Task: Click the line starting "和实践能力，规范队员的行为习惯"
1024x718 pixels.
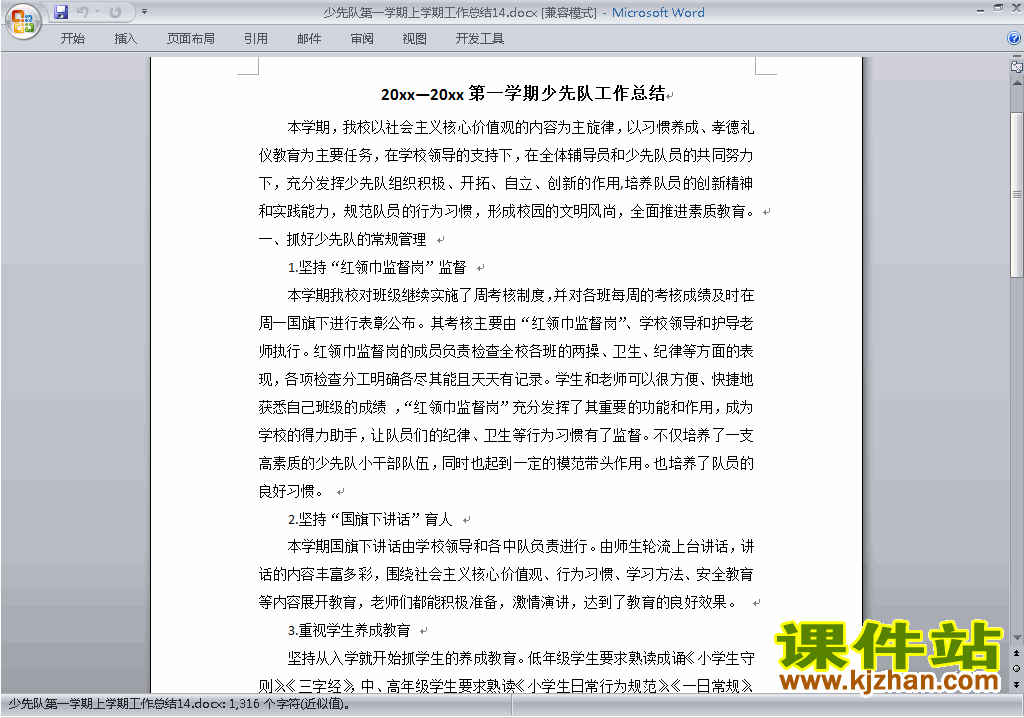Action: (507, 212)
